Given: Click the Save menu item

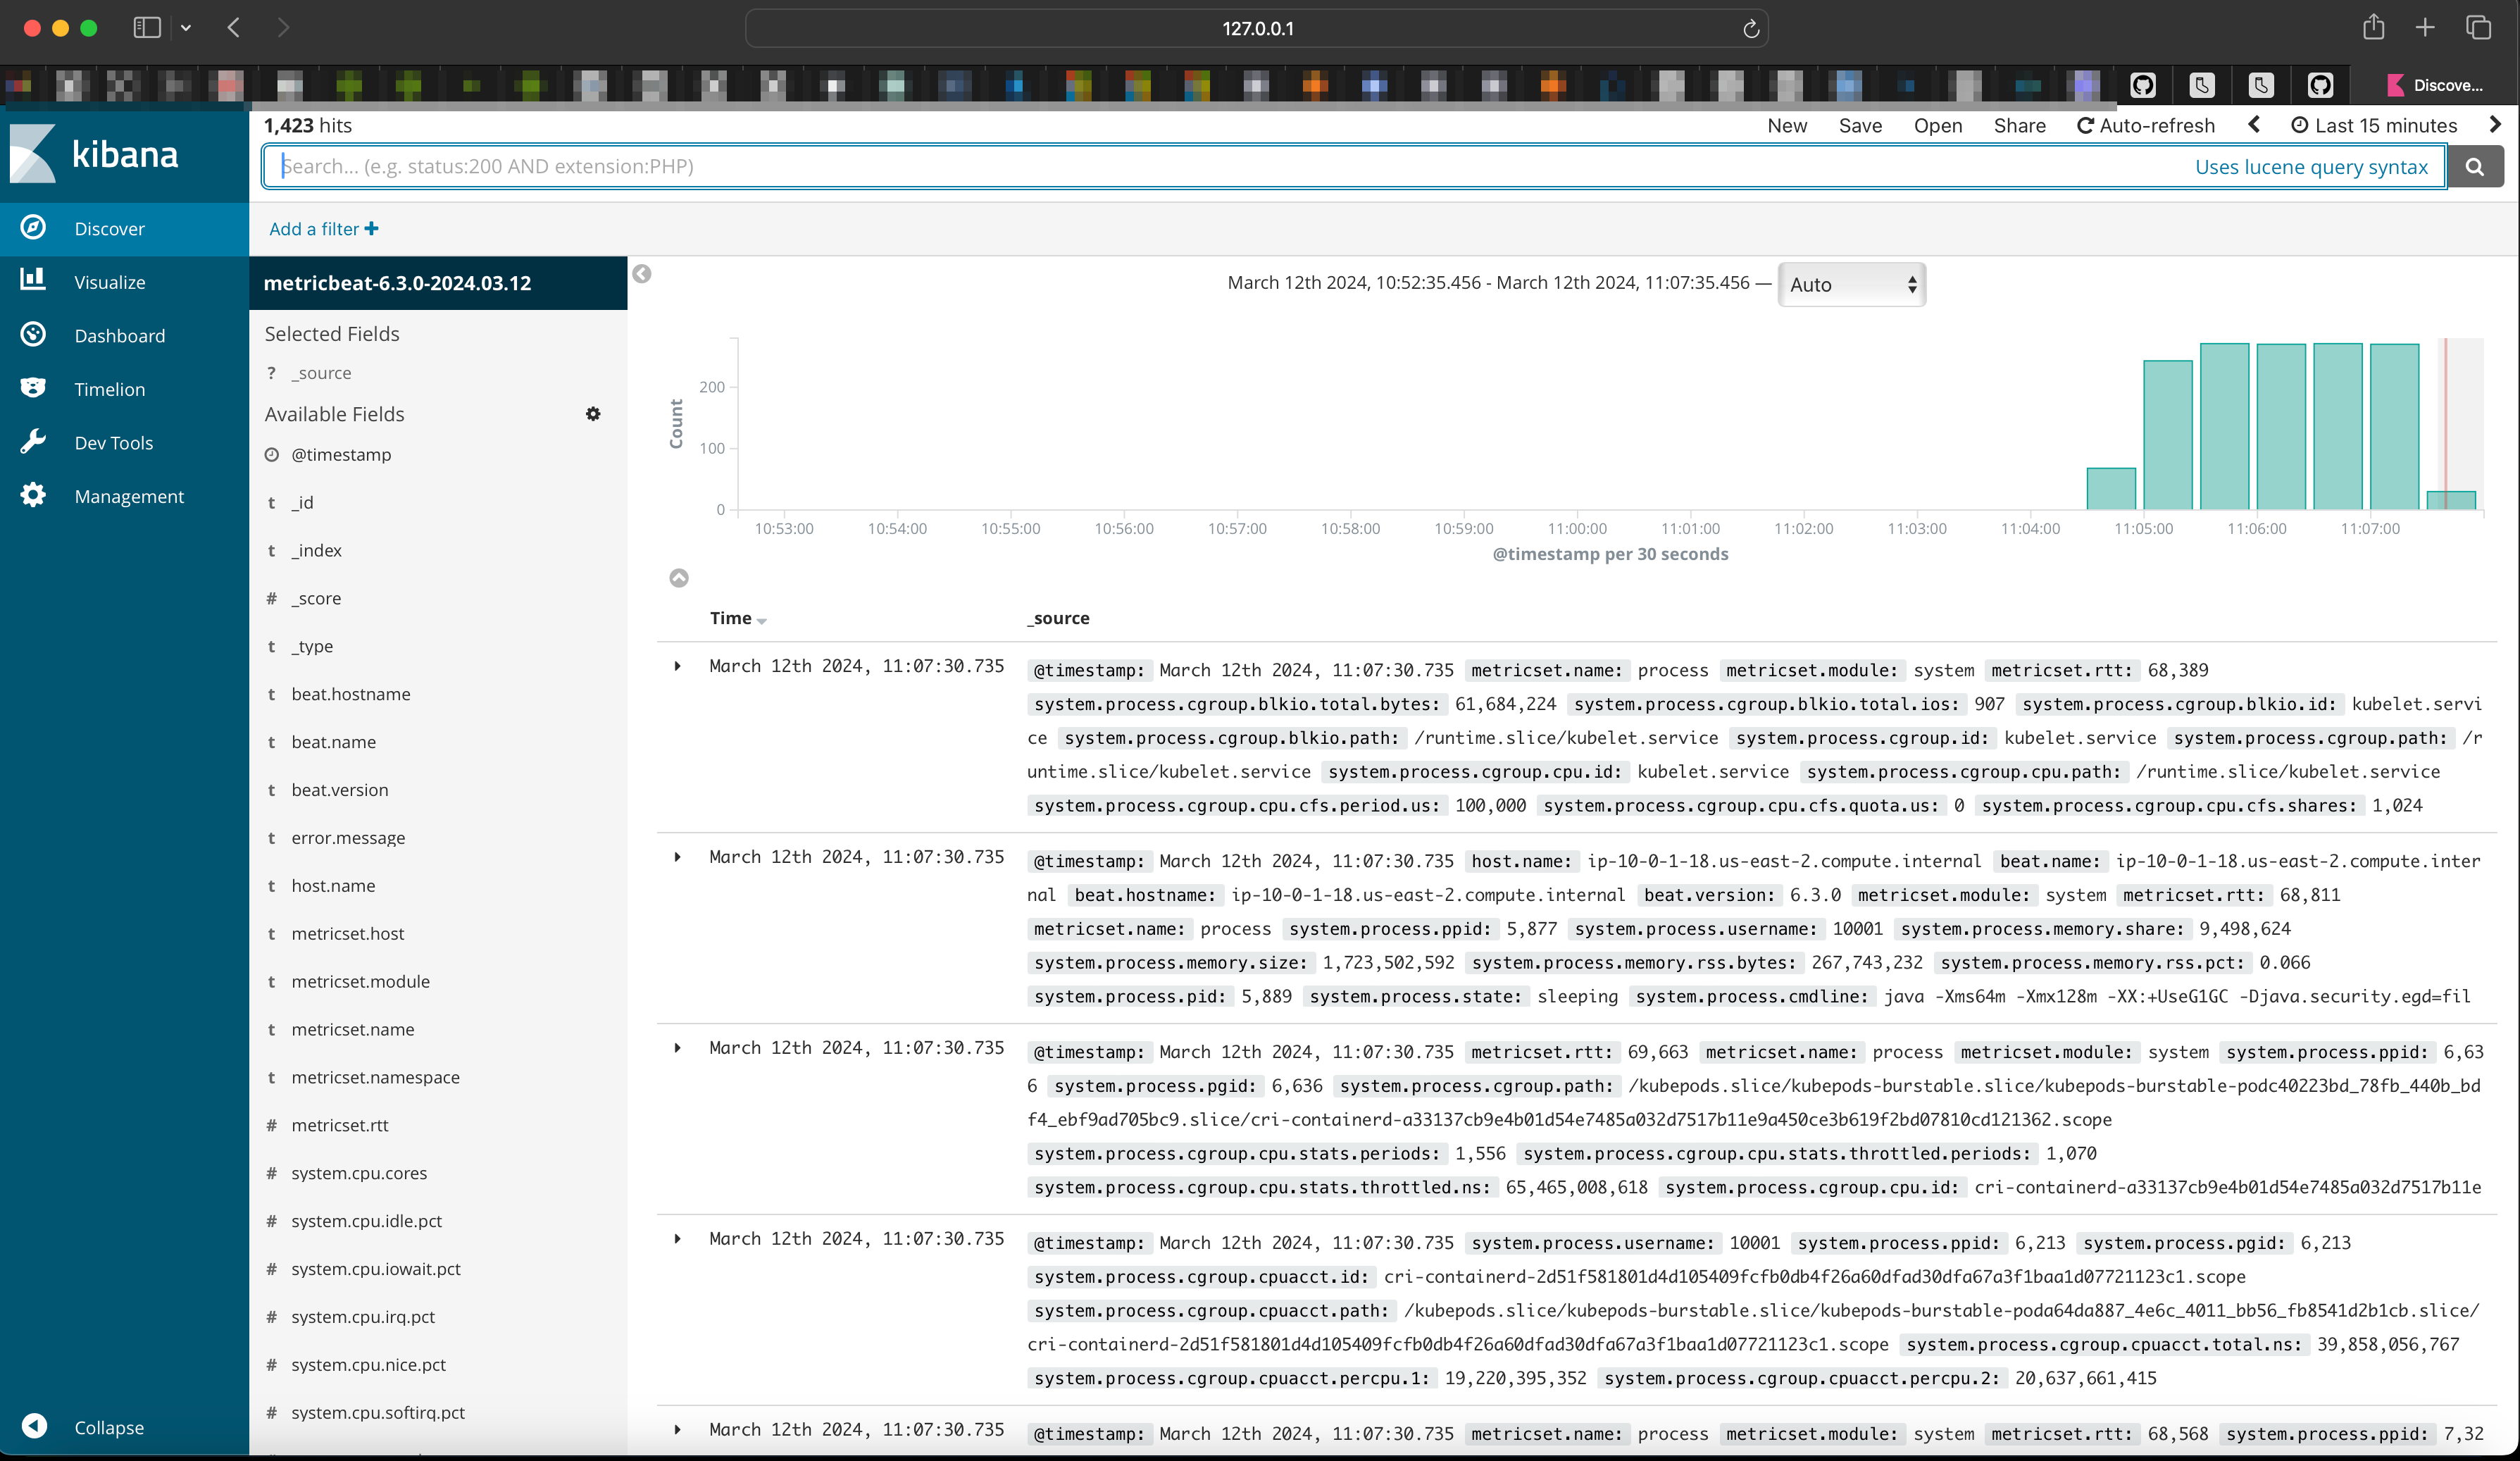Looking at the screenshot, I should pos(1859,125).
